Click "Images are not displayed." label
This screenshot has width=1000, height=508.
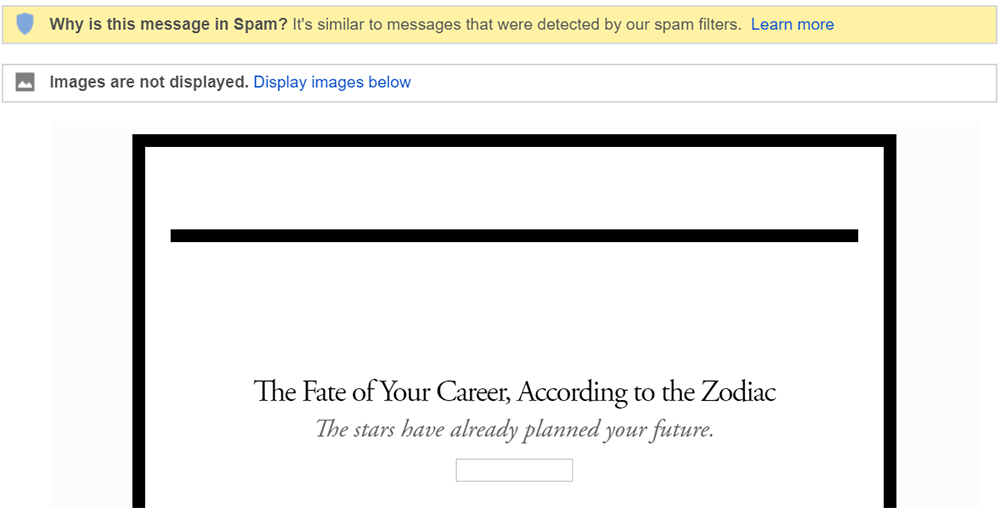tap(149, 83)
